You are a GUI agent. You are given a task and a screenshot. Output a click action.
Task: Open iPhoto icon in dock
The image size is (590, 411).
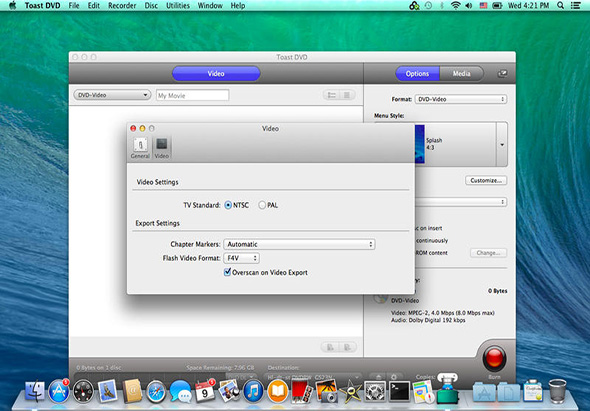click(x=229, y=391)
